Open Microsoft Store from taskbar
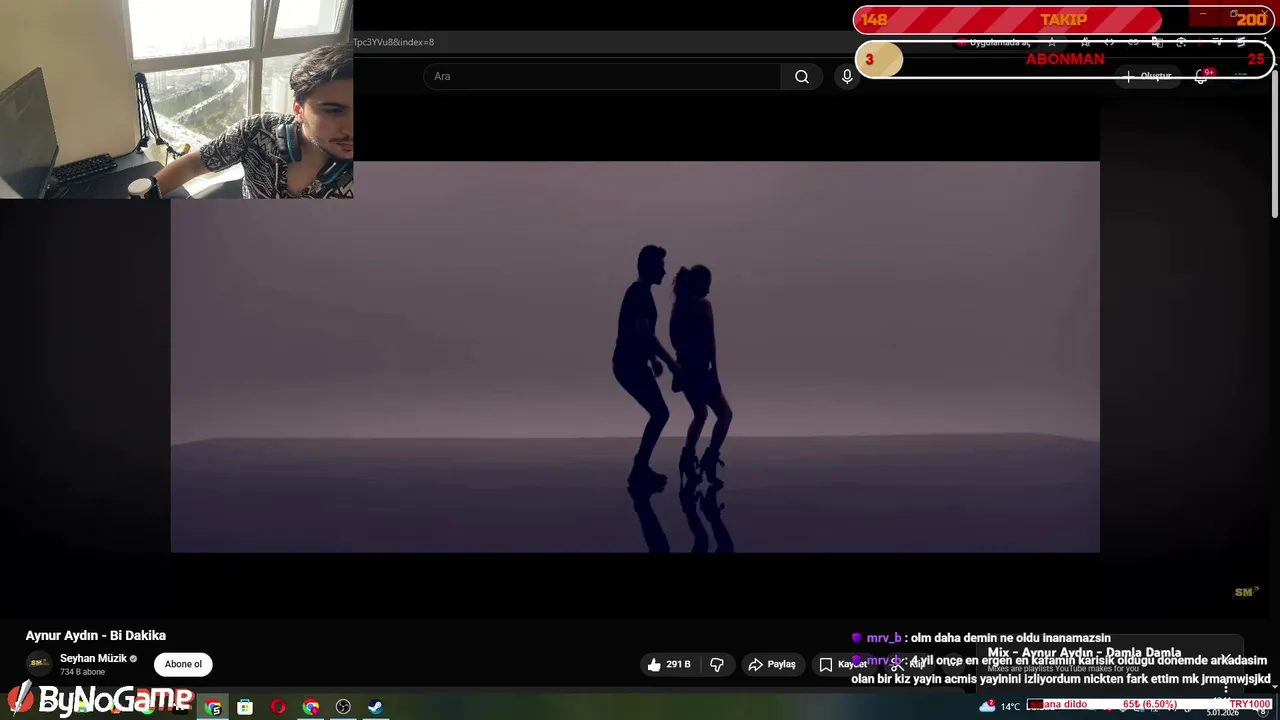Viewport: 1280px width, 720px height. pos(245,707)
